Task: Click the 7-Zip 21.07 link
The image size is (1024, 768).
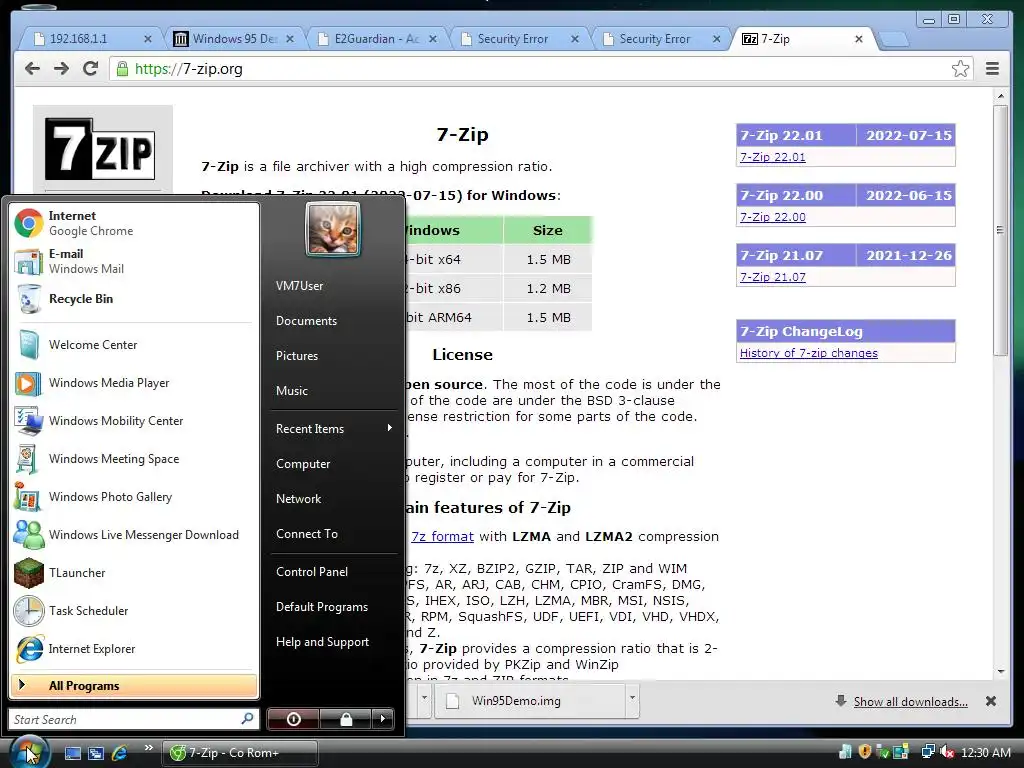Action: [x=773, y=277]
